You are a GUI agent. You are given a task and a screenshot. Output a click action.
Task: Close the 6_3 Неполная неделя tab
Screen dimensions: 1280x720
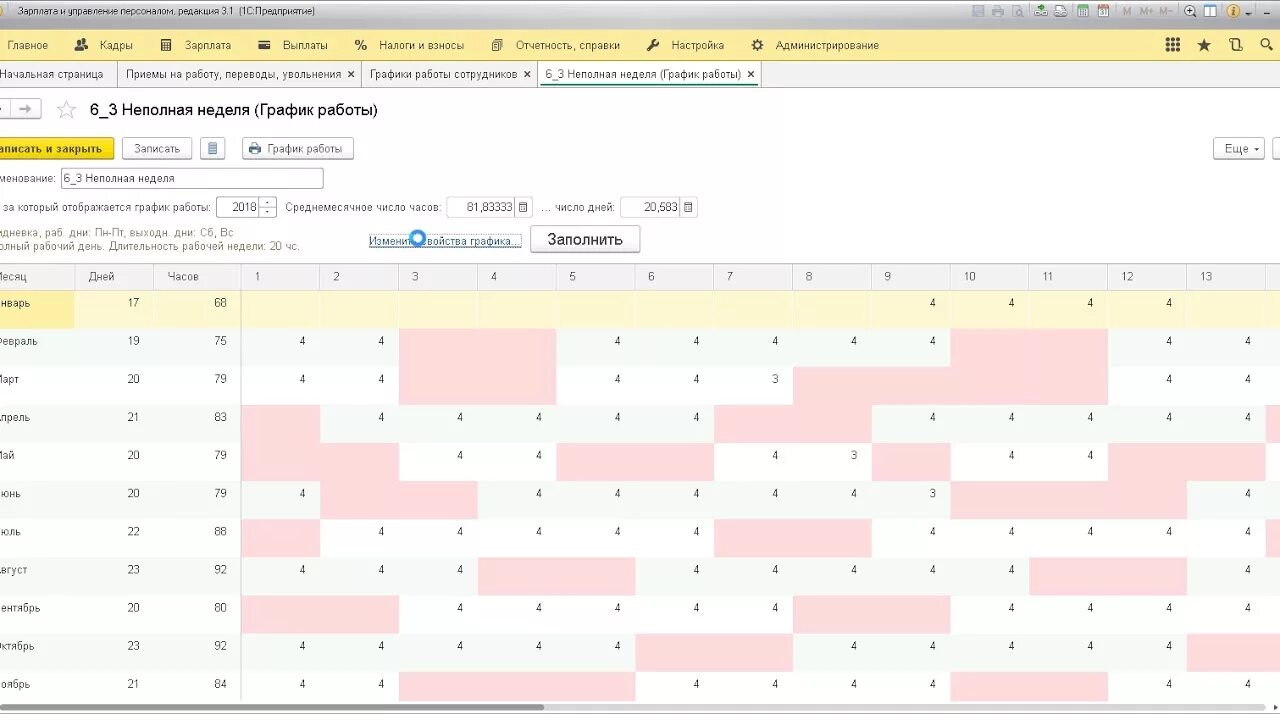pos(751,74)
